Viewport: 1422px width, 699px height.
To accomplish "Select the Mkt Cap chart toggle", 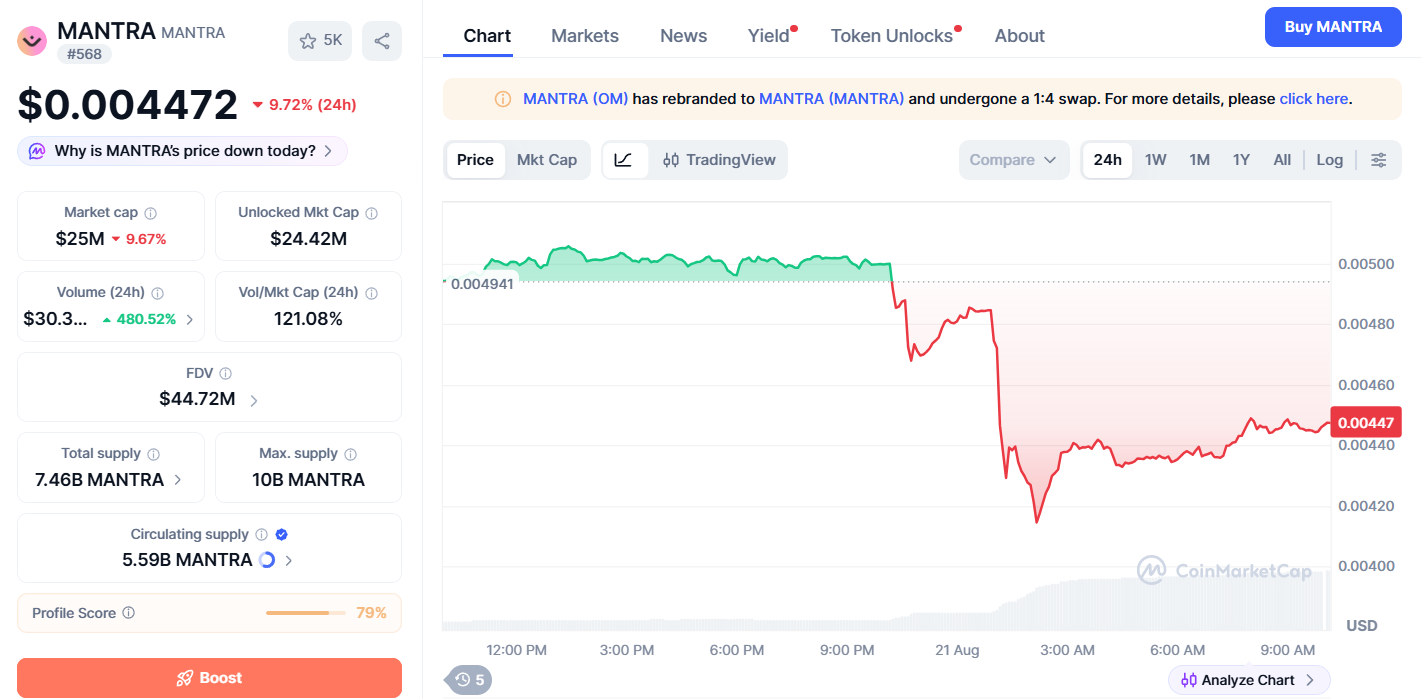I will click(547, 160).
